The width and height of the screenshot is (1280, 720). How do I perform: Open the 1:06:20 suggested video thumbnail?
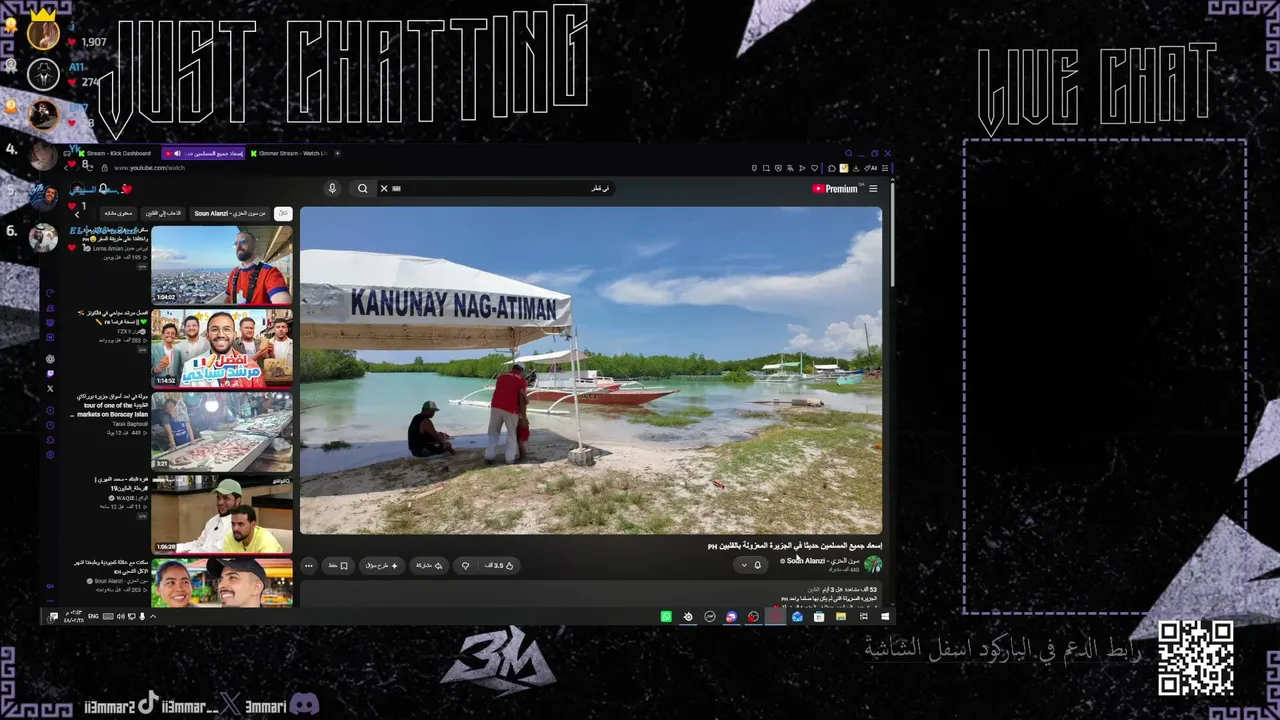tap(222, 514)
